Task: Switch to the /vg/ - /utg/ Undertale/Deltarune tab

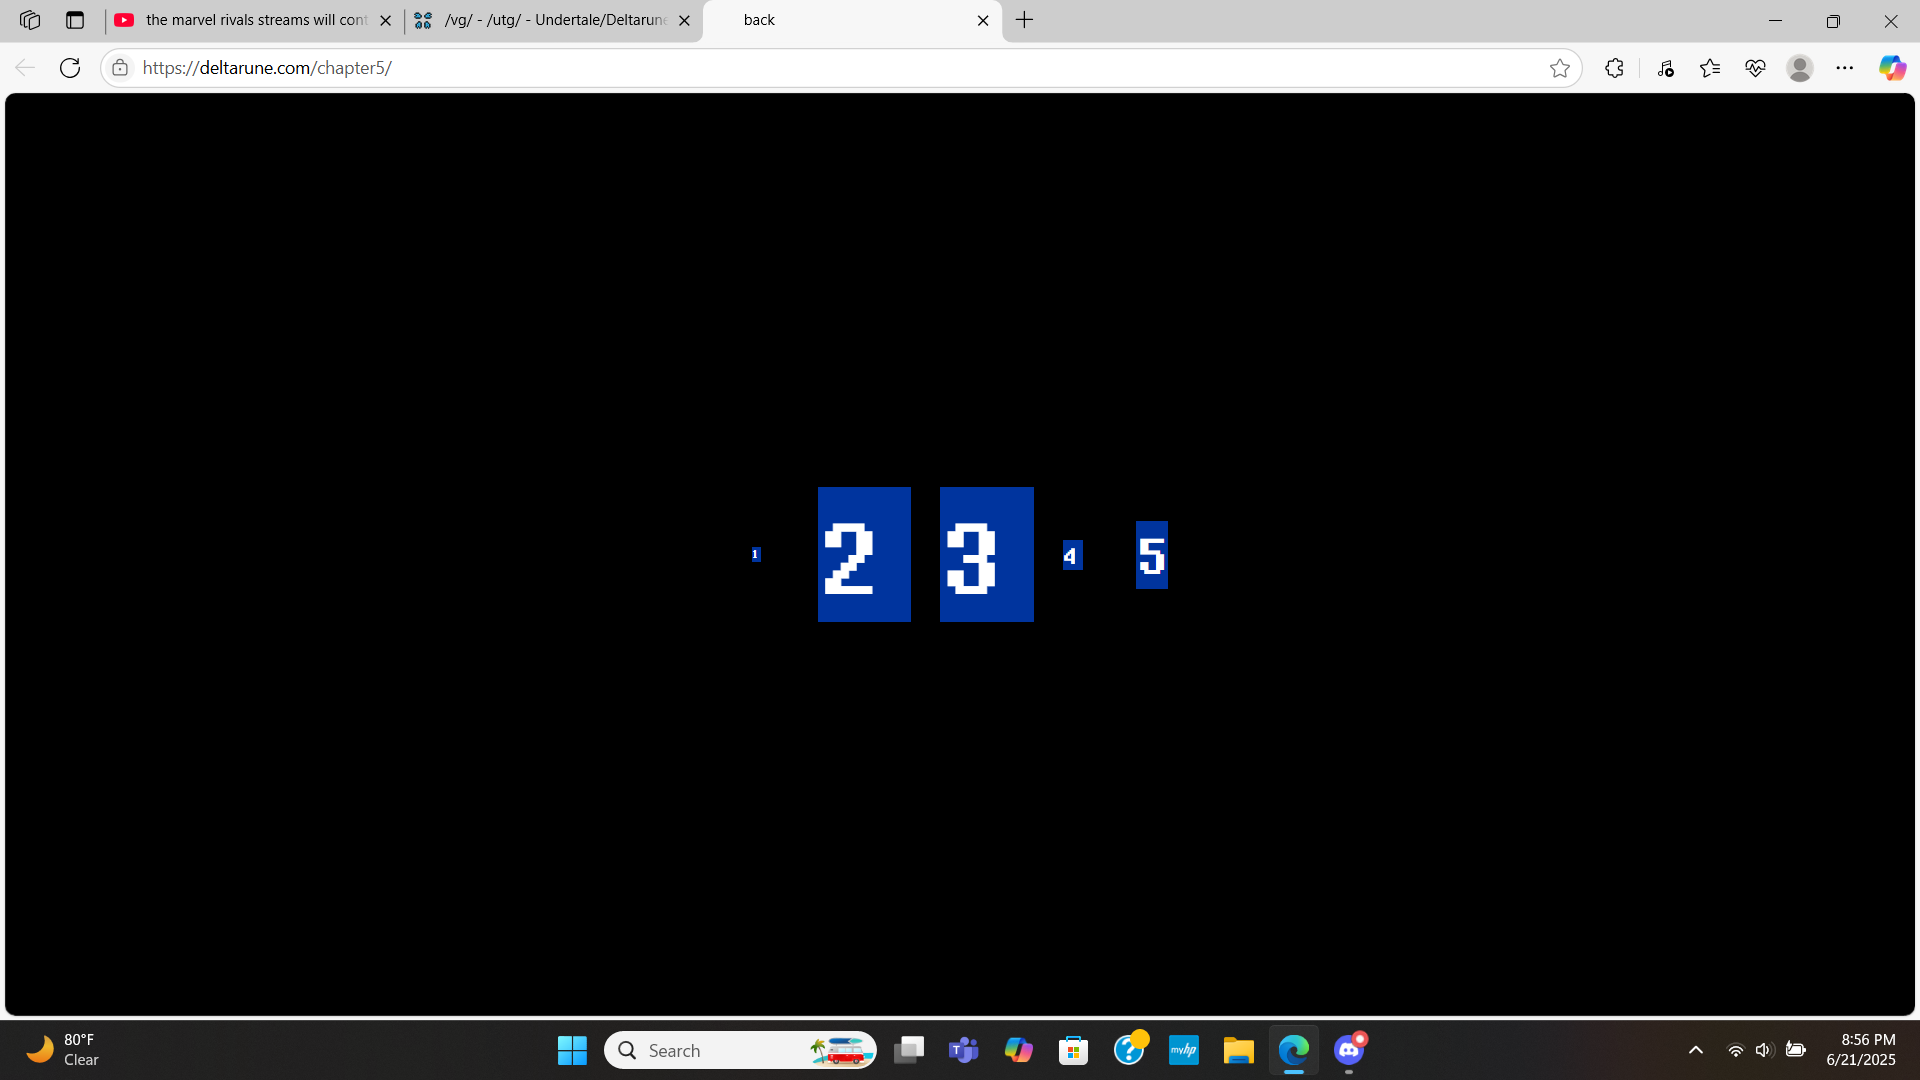Action: tap(555, 20)
